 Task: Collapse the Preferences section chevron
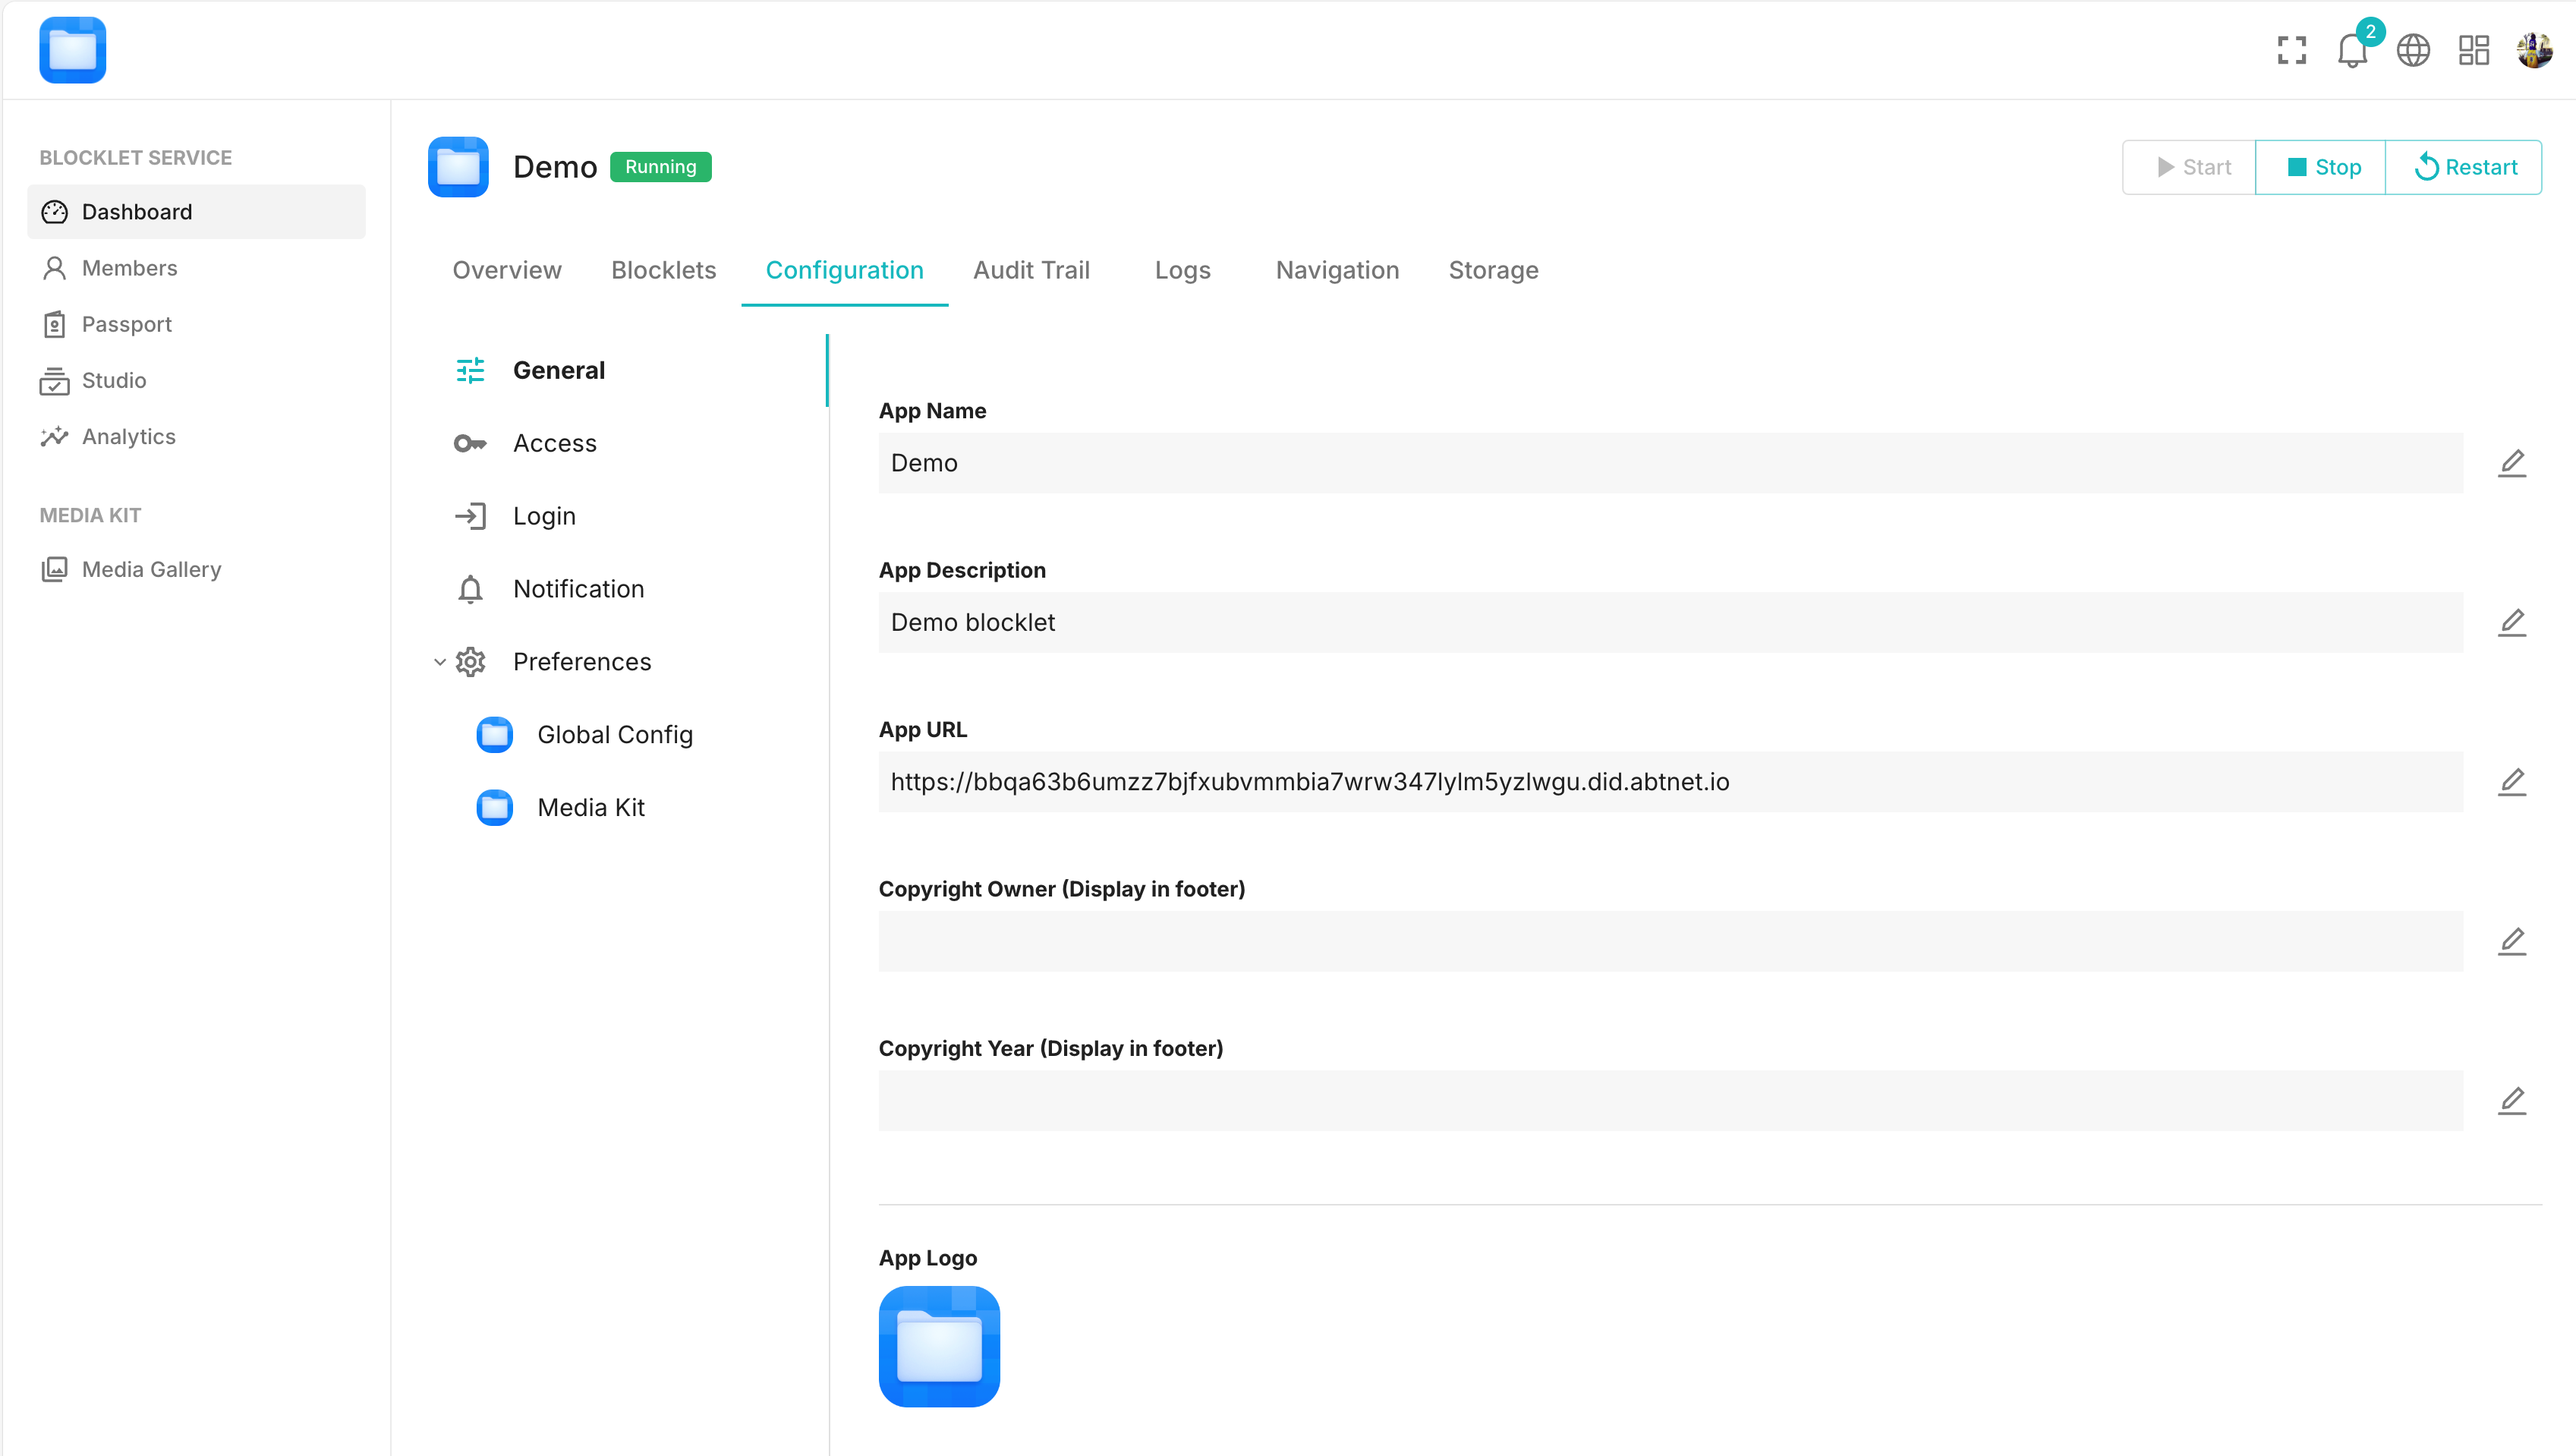(x=440, y=662)
